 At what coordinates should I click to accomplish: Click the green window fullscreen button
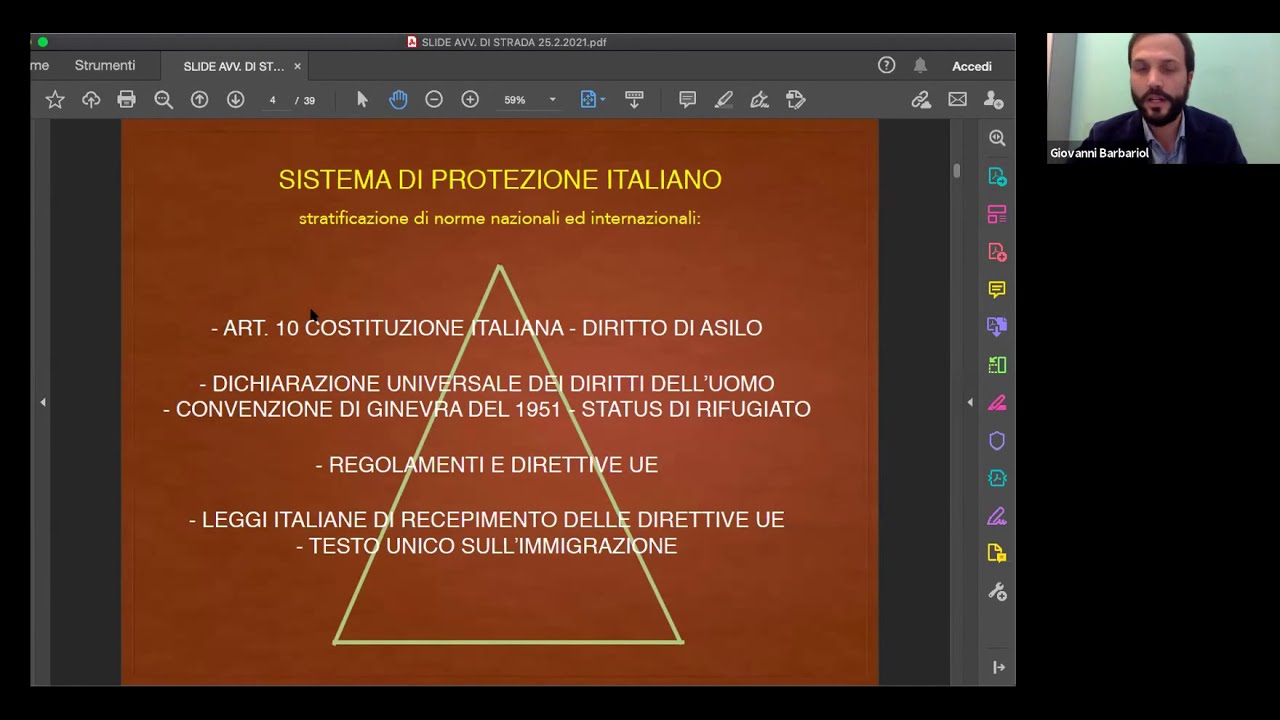pyautogui.click(x=42, y=42)
